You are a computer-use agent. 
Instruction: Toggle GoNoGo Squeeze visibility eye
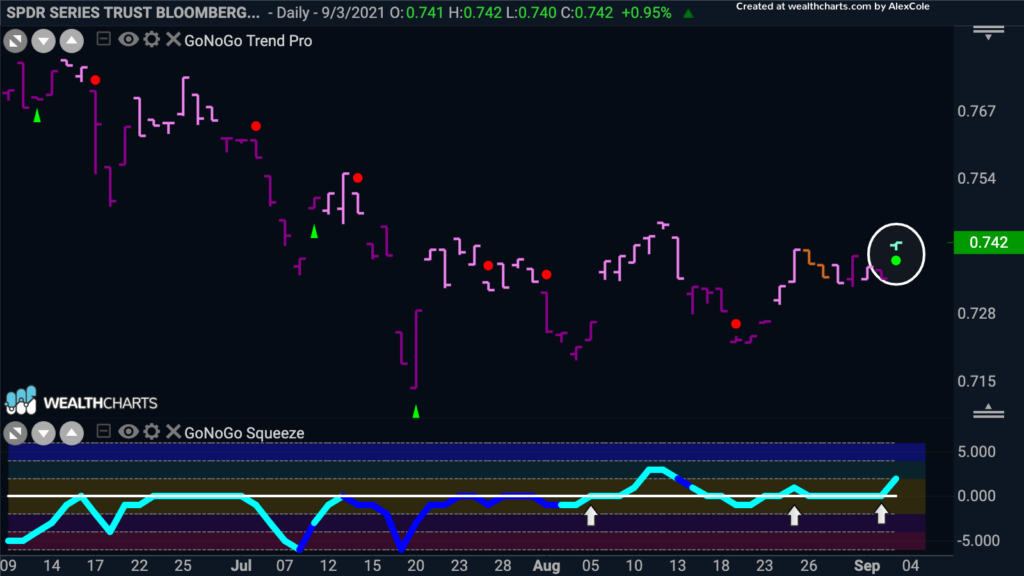128,432
